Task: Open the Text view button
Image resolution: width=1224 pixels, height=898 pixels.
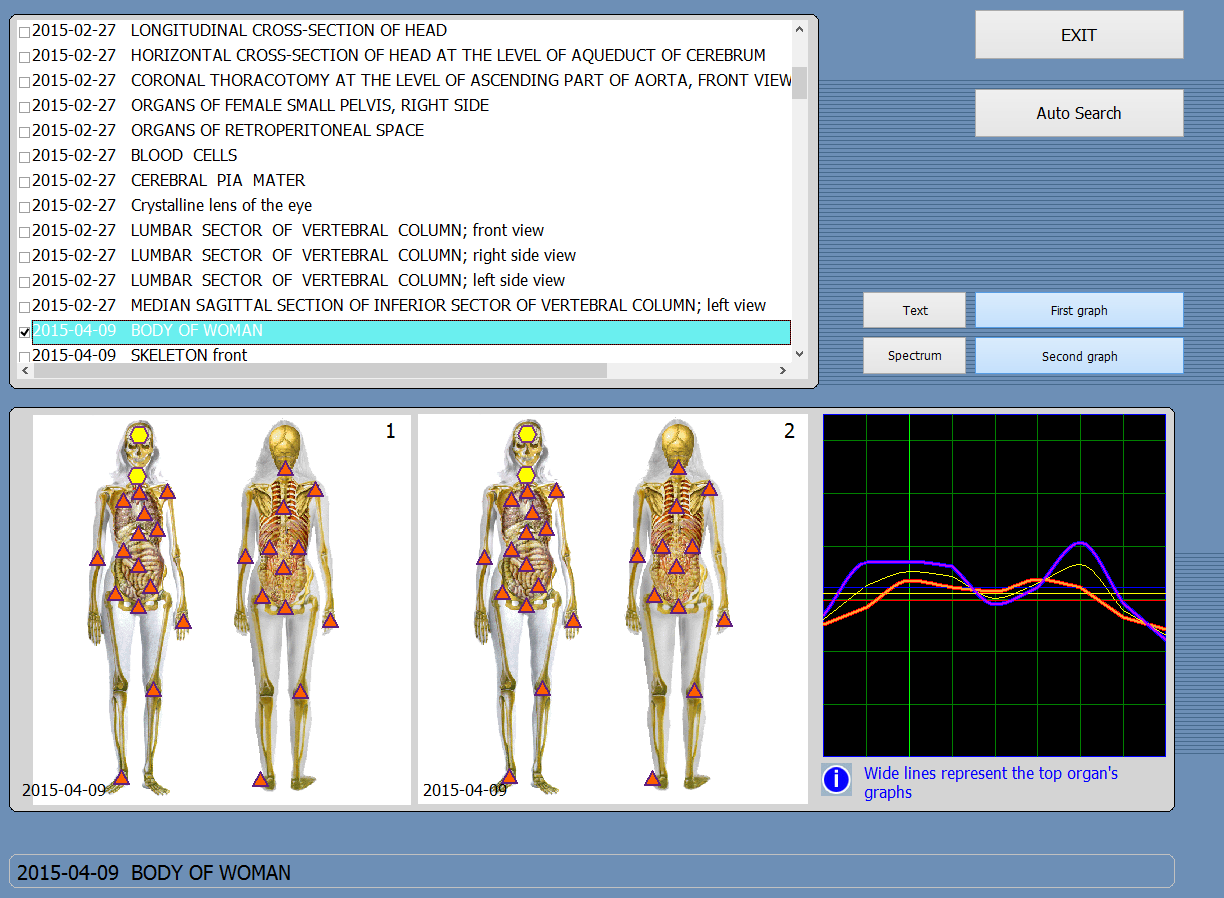Action: tap(915, 310)
